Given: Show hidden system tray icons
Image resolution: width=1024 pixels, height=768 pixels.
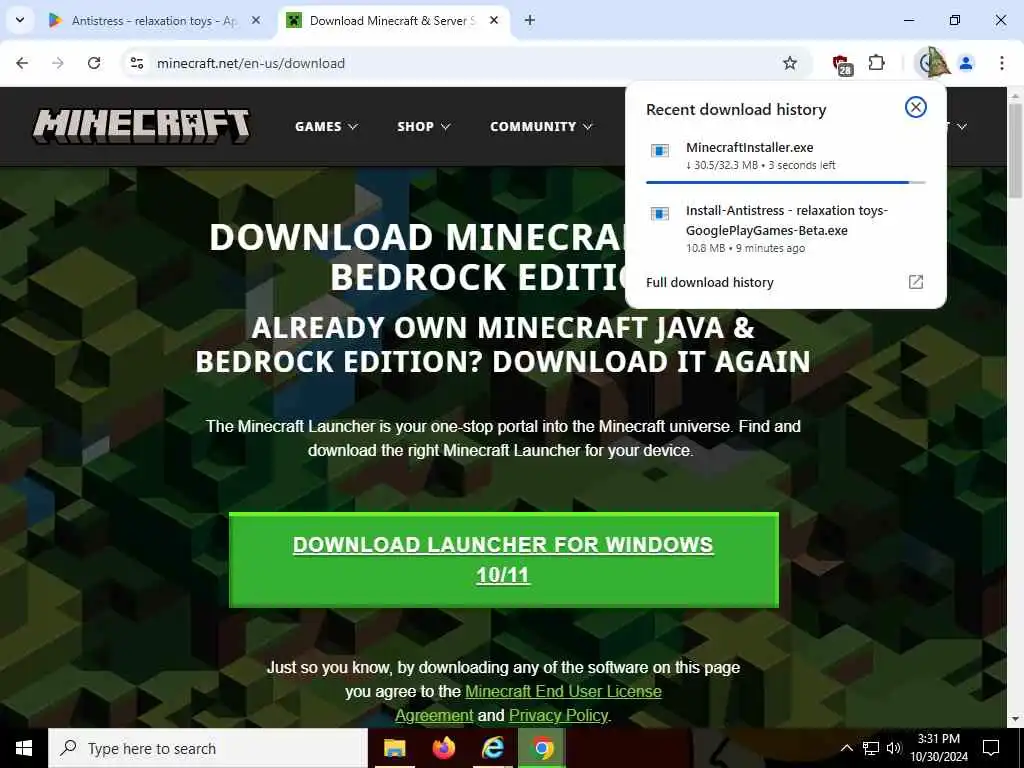Looking at the screenshot, I should click(846, 748).
